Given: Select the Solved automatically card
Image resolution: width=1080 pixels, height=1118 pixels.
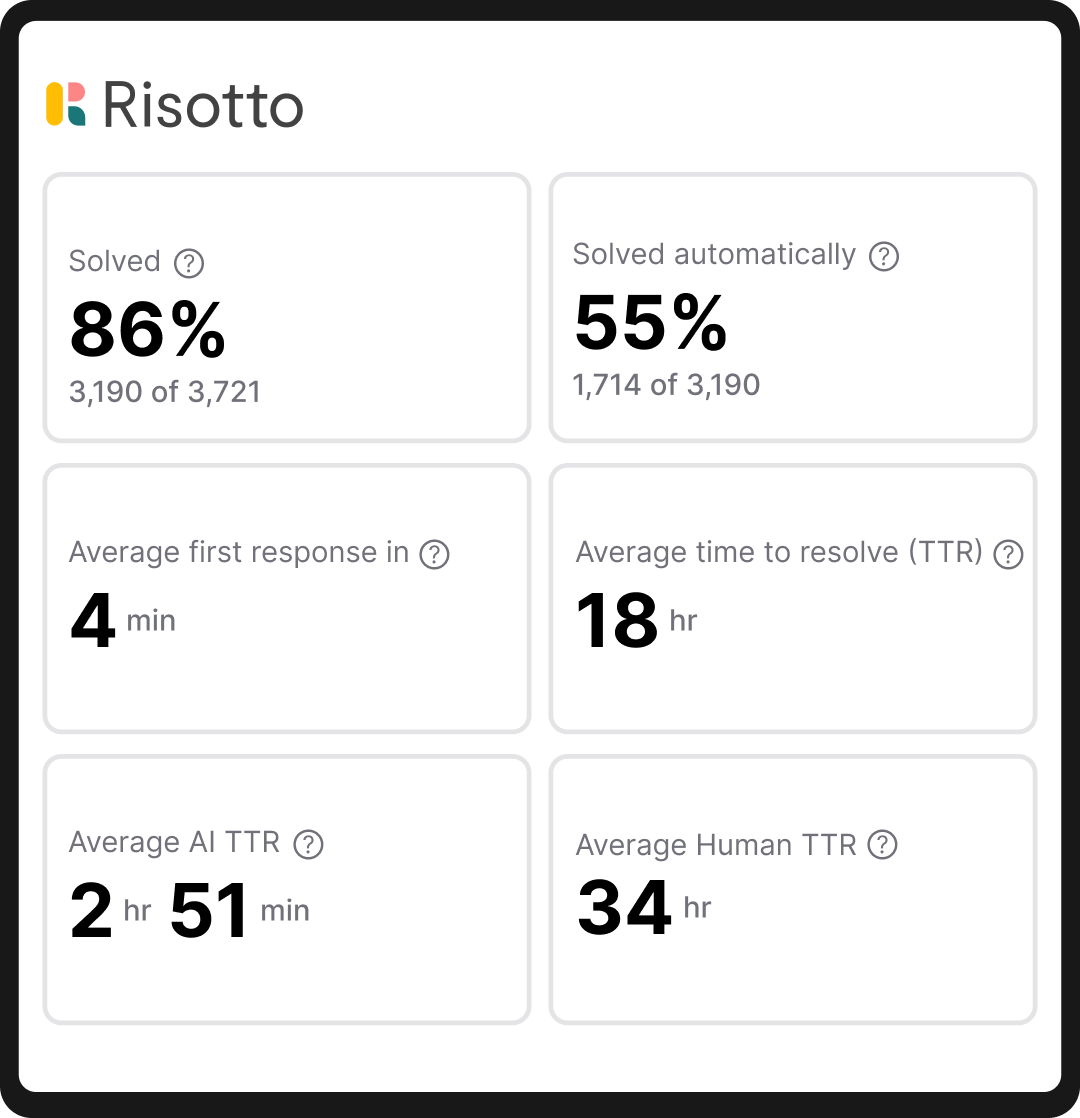Looking at the screenshot, I should (793, 307).
